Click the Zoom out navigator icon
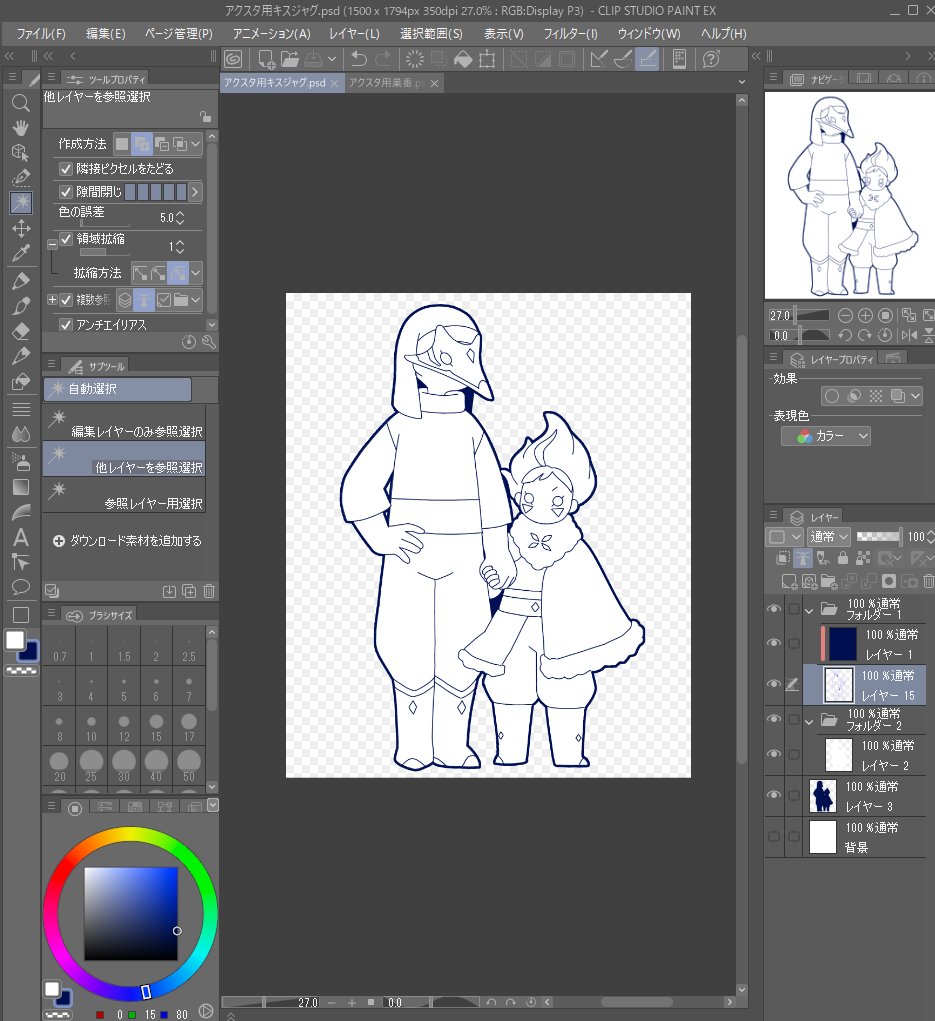Viewport: 935px width, 1021px height. click(x=845, y=316)
